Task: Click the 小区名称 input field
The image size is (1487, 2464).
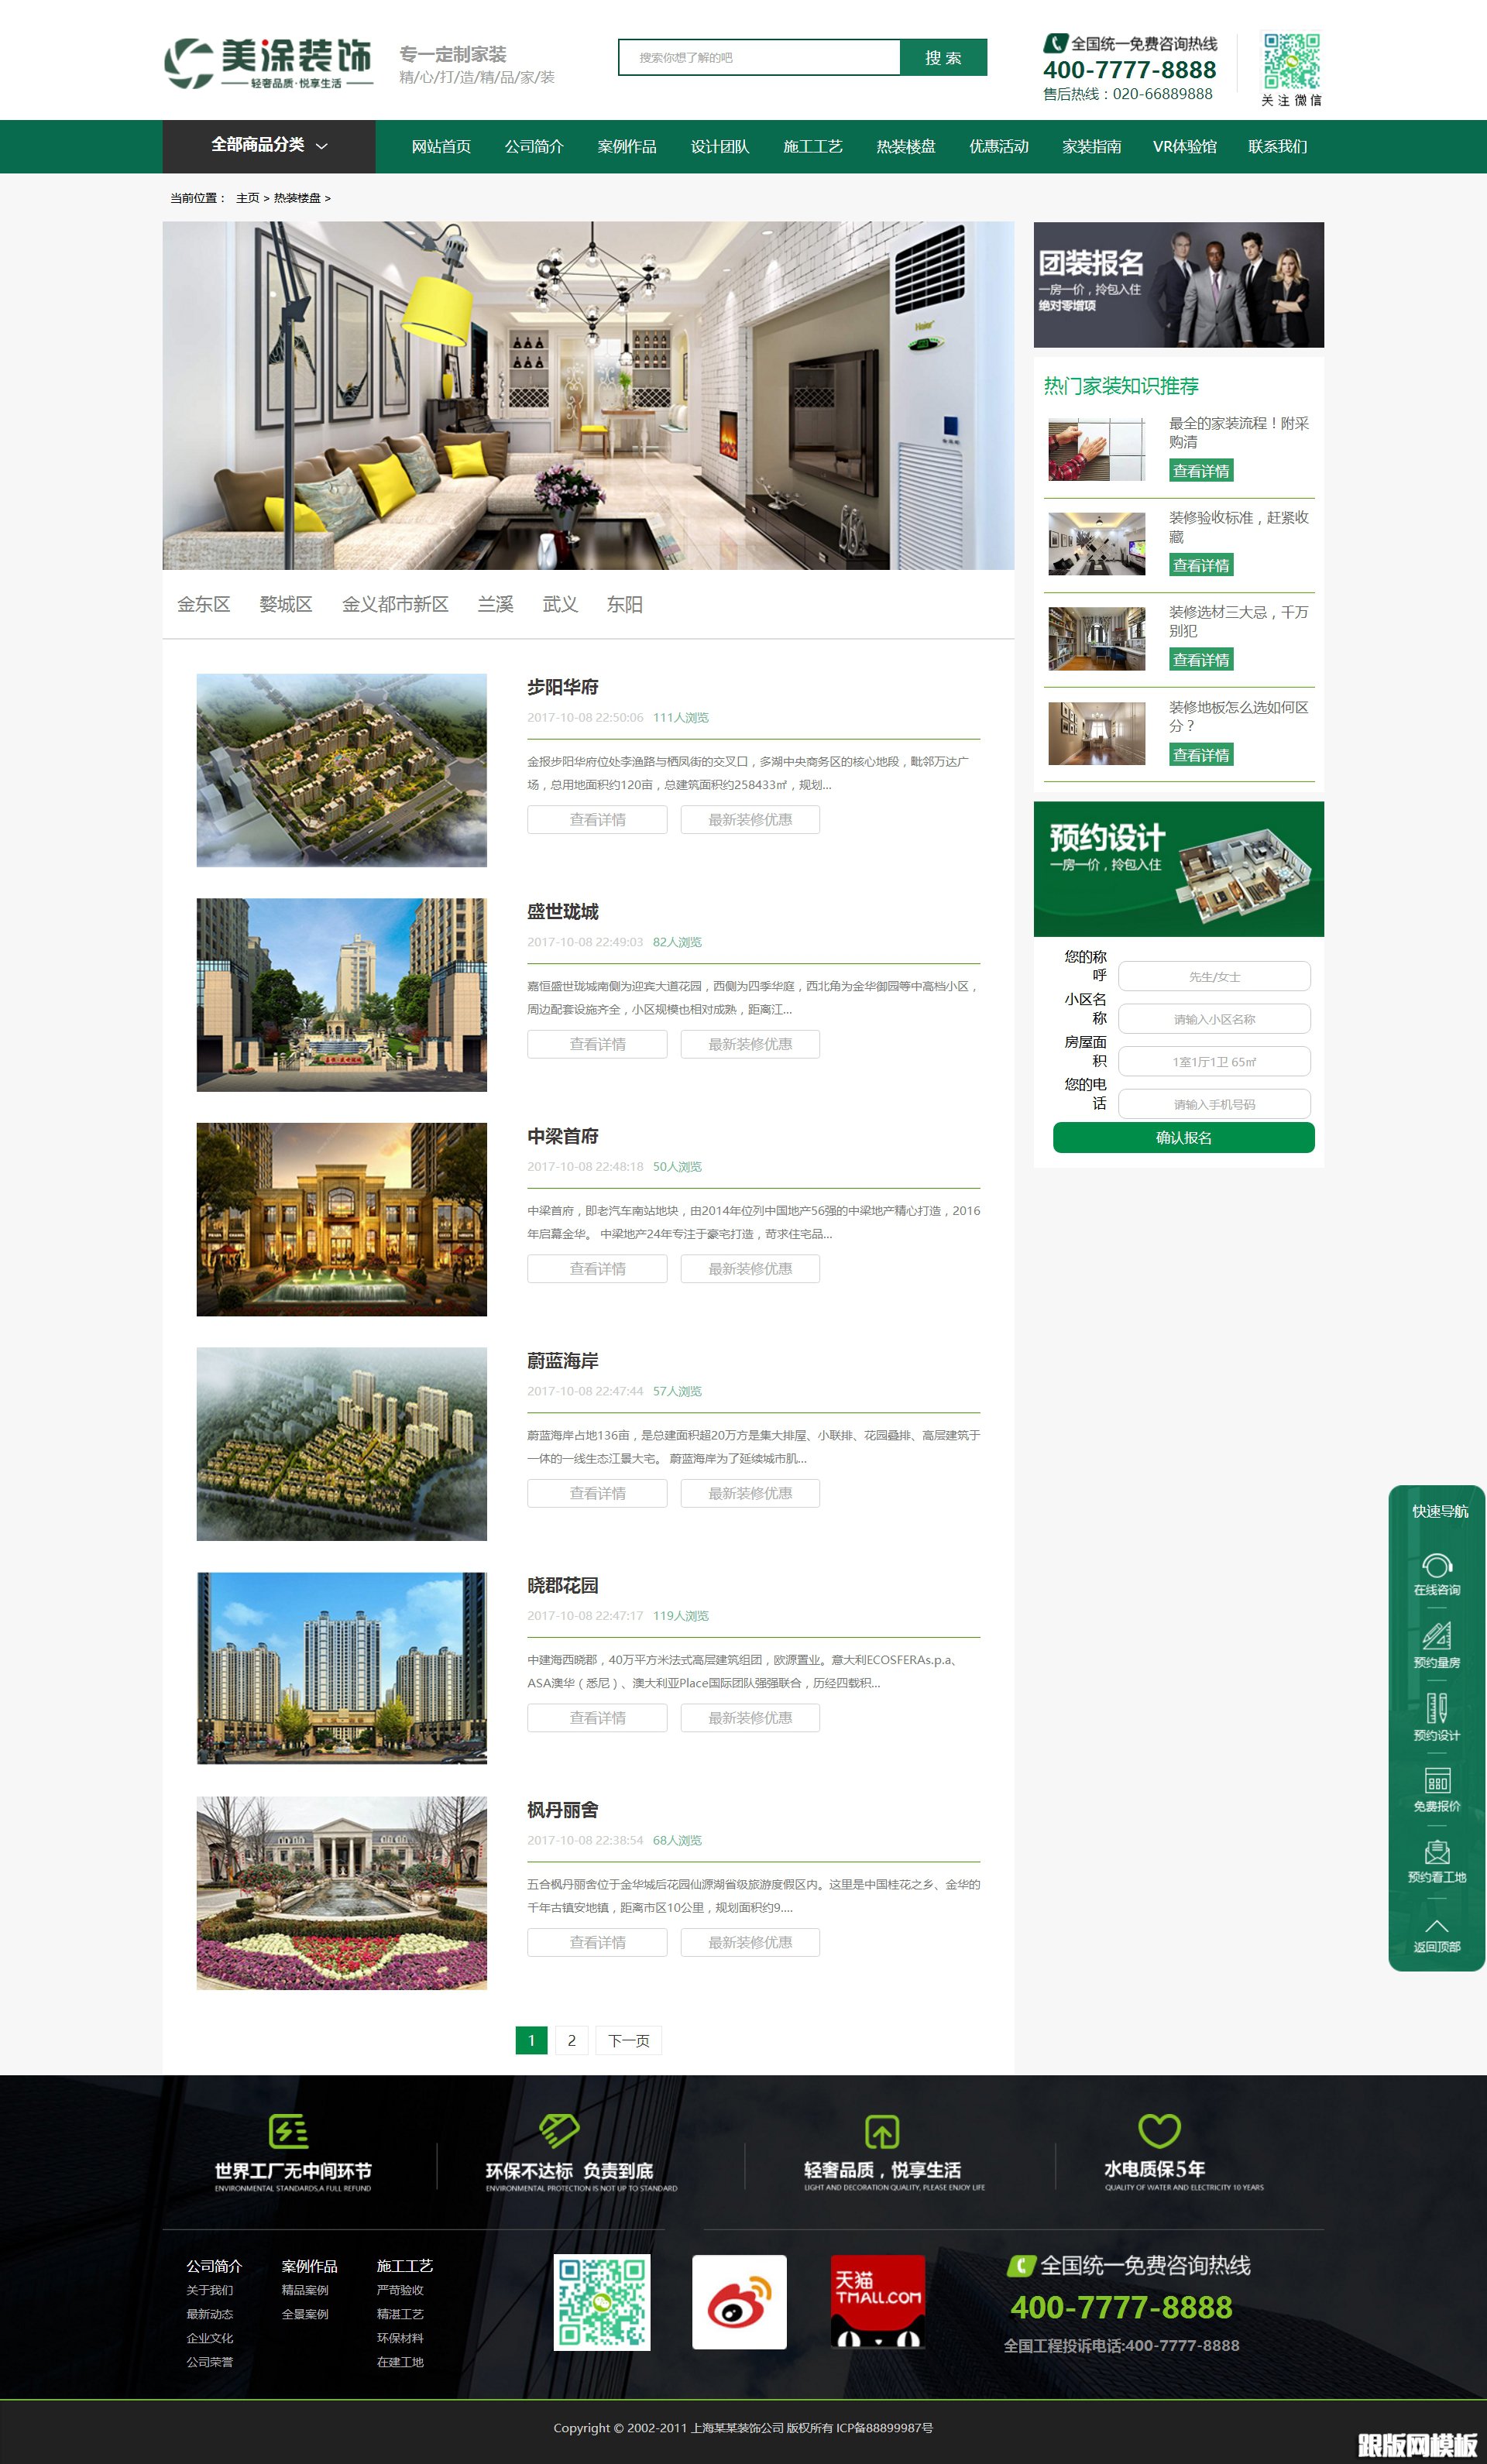Action: pyautogui.click(x=1214, y=1019)
